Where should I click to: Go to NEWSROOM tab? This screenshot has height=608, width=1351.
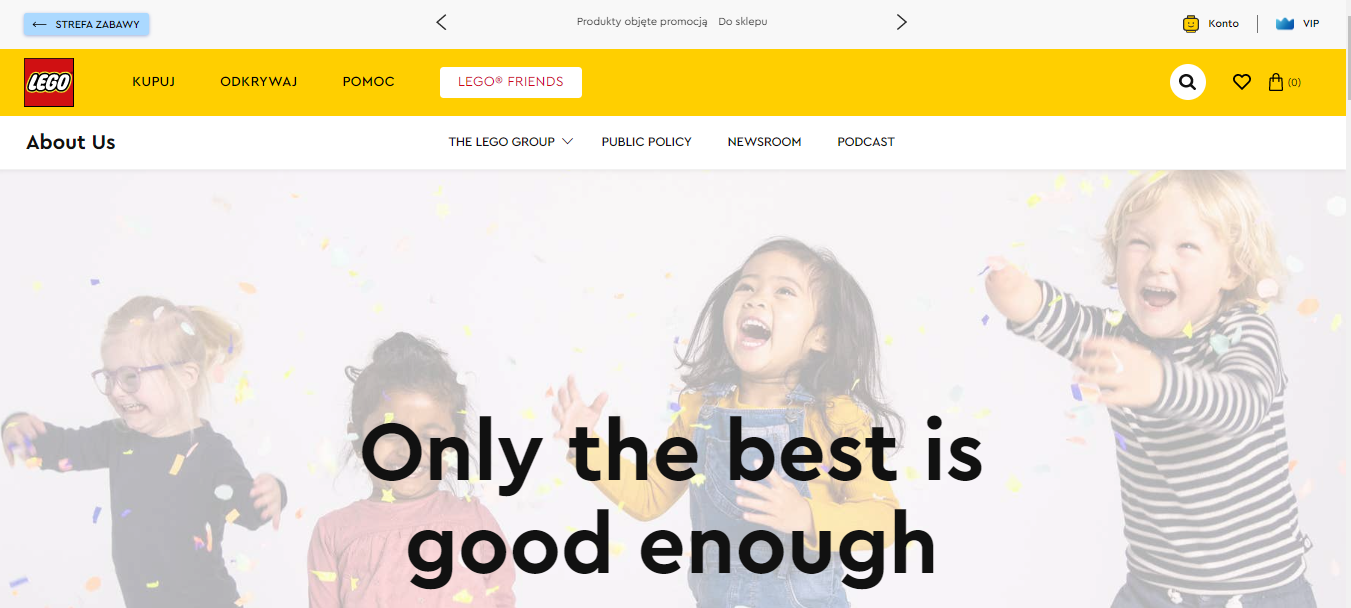tap(764, 142)
